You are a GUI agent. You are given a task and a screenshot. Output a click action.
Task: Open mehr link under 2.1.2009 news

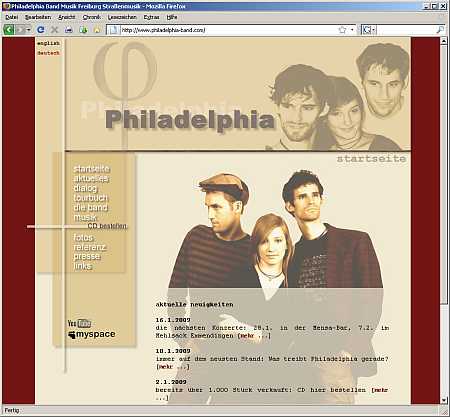point(380,390)
